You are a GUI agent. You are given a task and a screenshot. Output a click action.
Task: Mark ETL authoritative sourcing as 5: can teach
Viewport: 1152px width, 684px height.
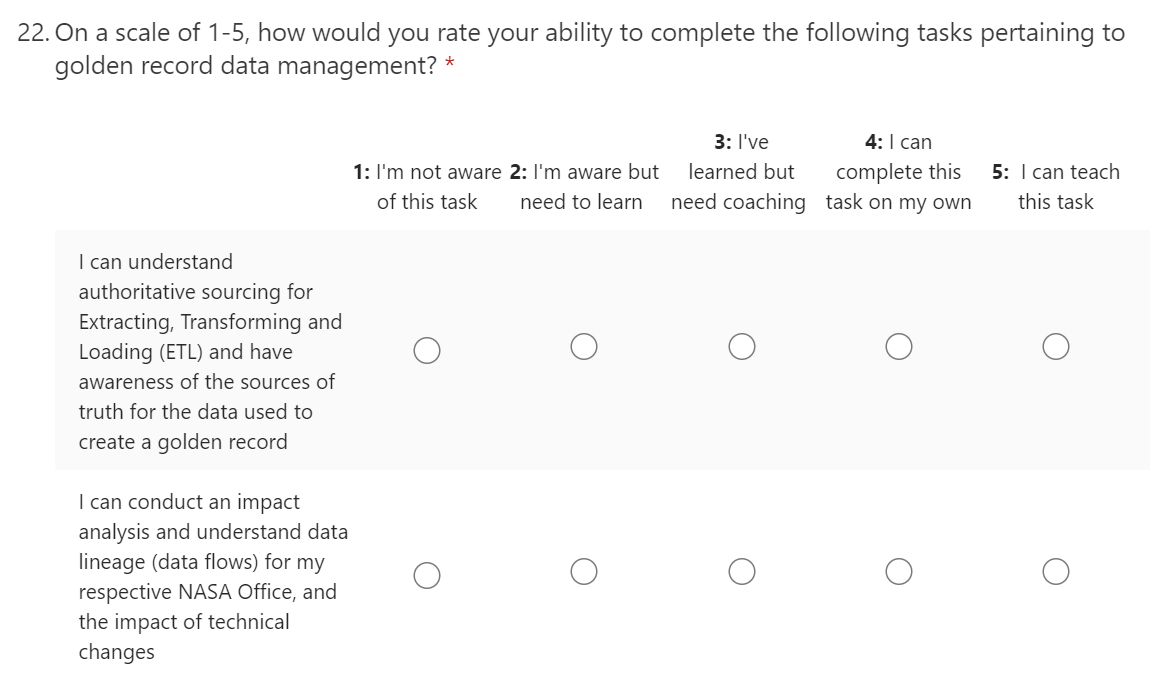point(1055,346)
